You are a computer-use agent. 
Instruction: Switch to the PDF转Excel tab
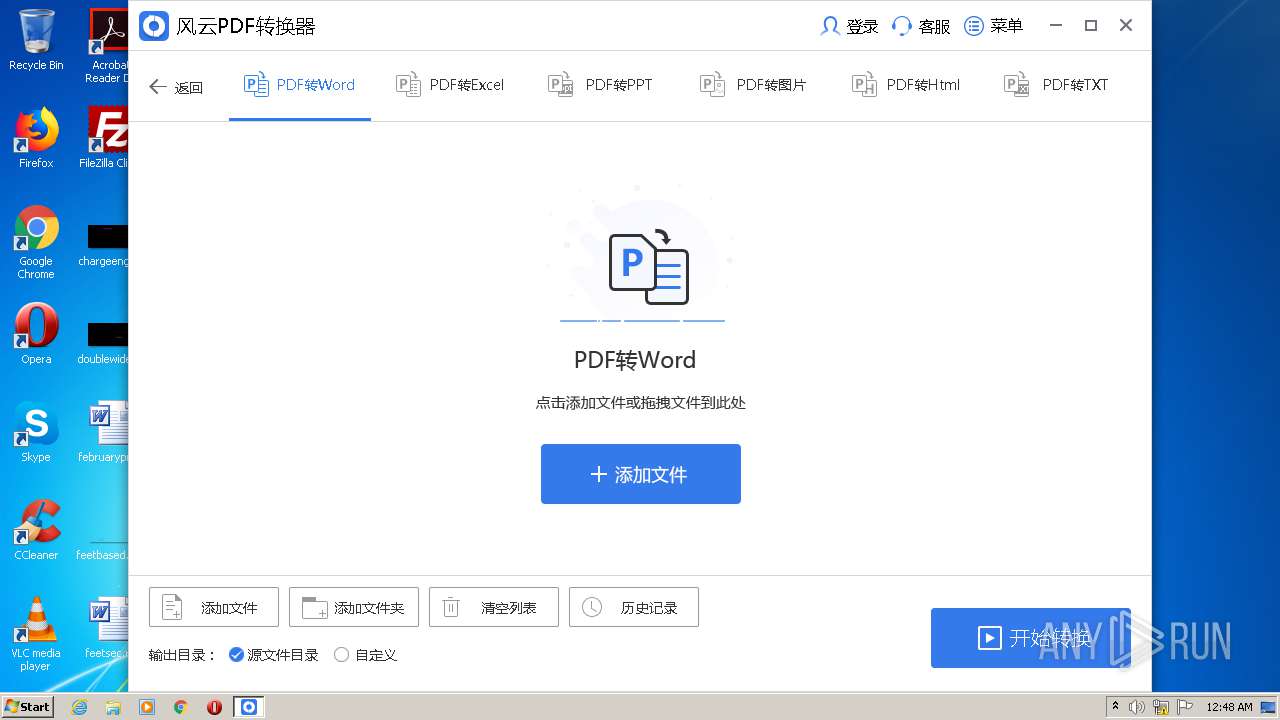tap(450, 85)
